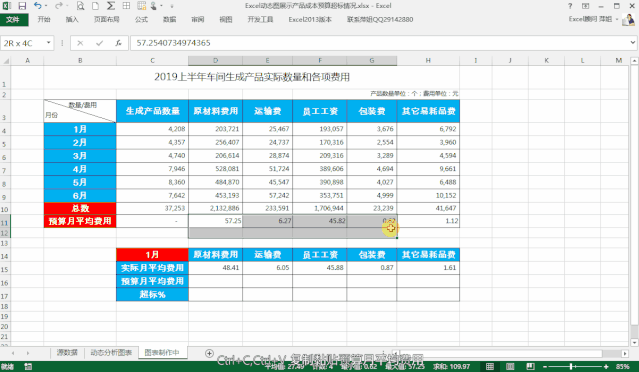Save the workbook from quick access toolbar
The image size is (639, 372).
(x=22, y=6)
